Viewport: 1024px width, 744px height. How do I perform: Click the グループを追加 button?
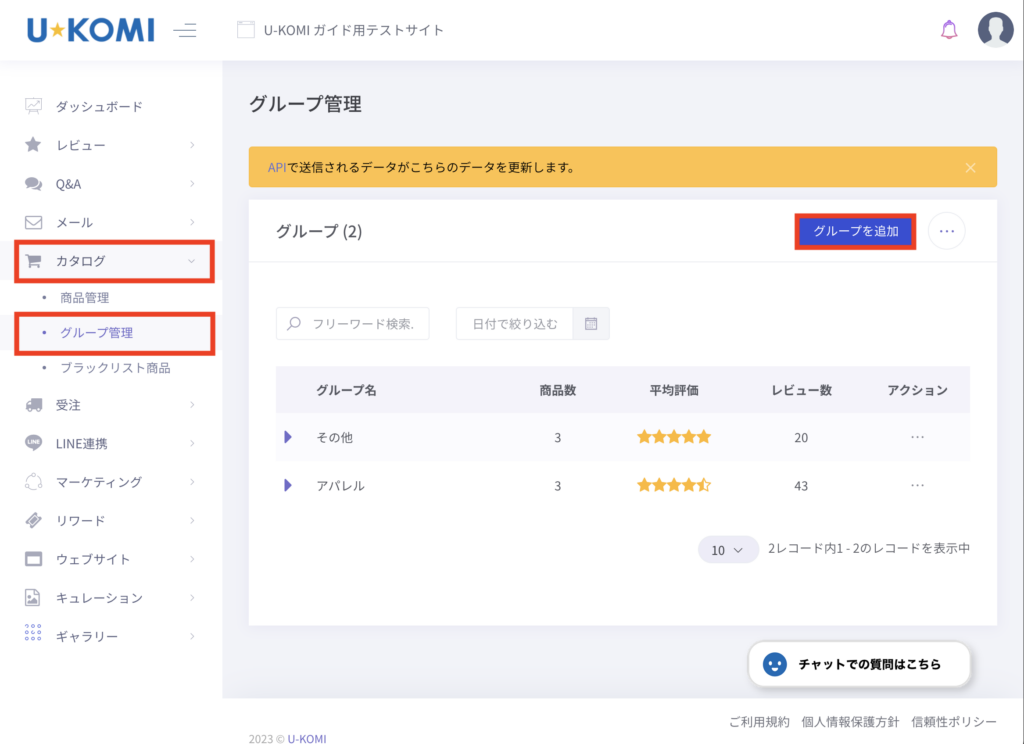pyautogui.click(x=855, y=231)
